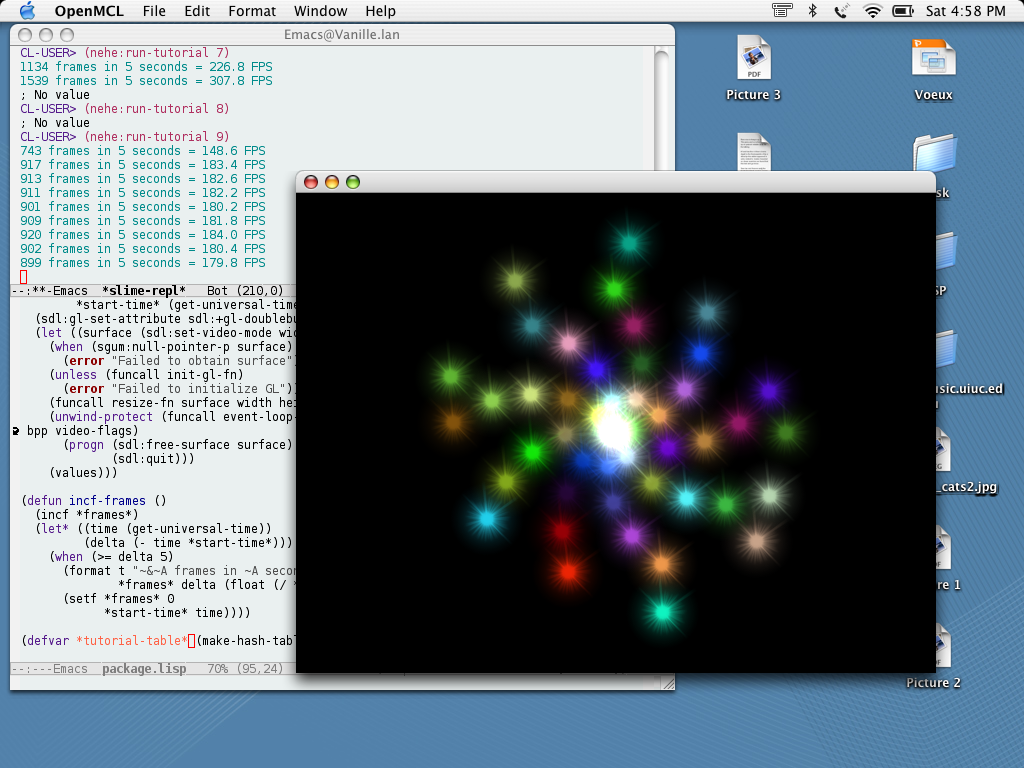Click the Emacs window resize grip corner
The height and width of the screenshot is (768, 1024).
[667, 683]
